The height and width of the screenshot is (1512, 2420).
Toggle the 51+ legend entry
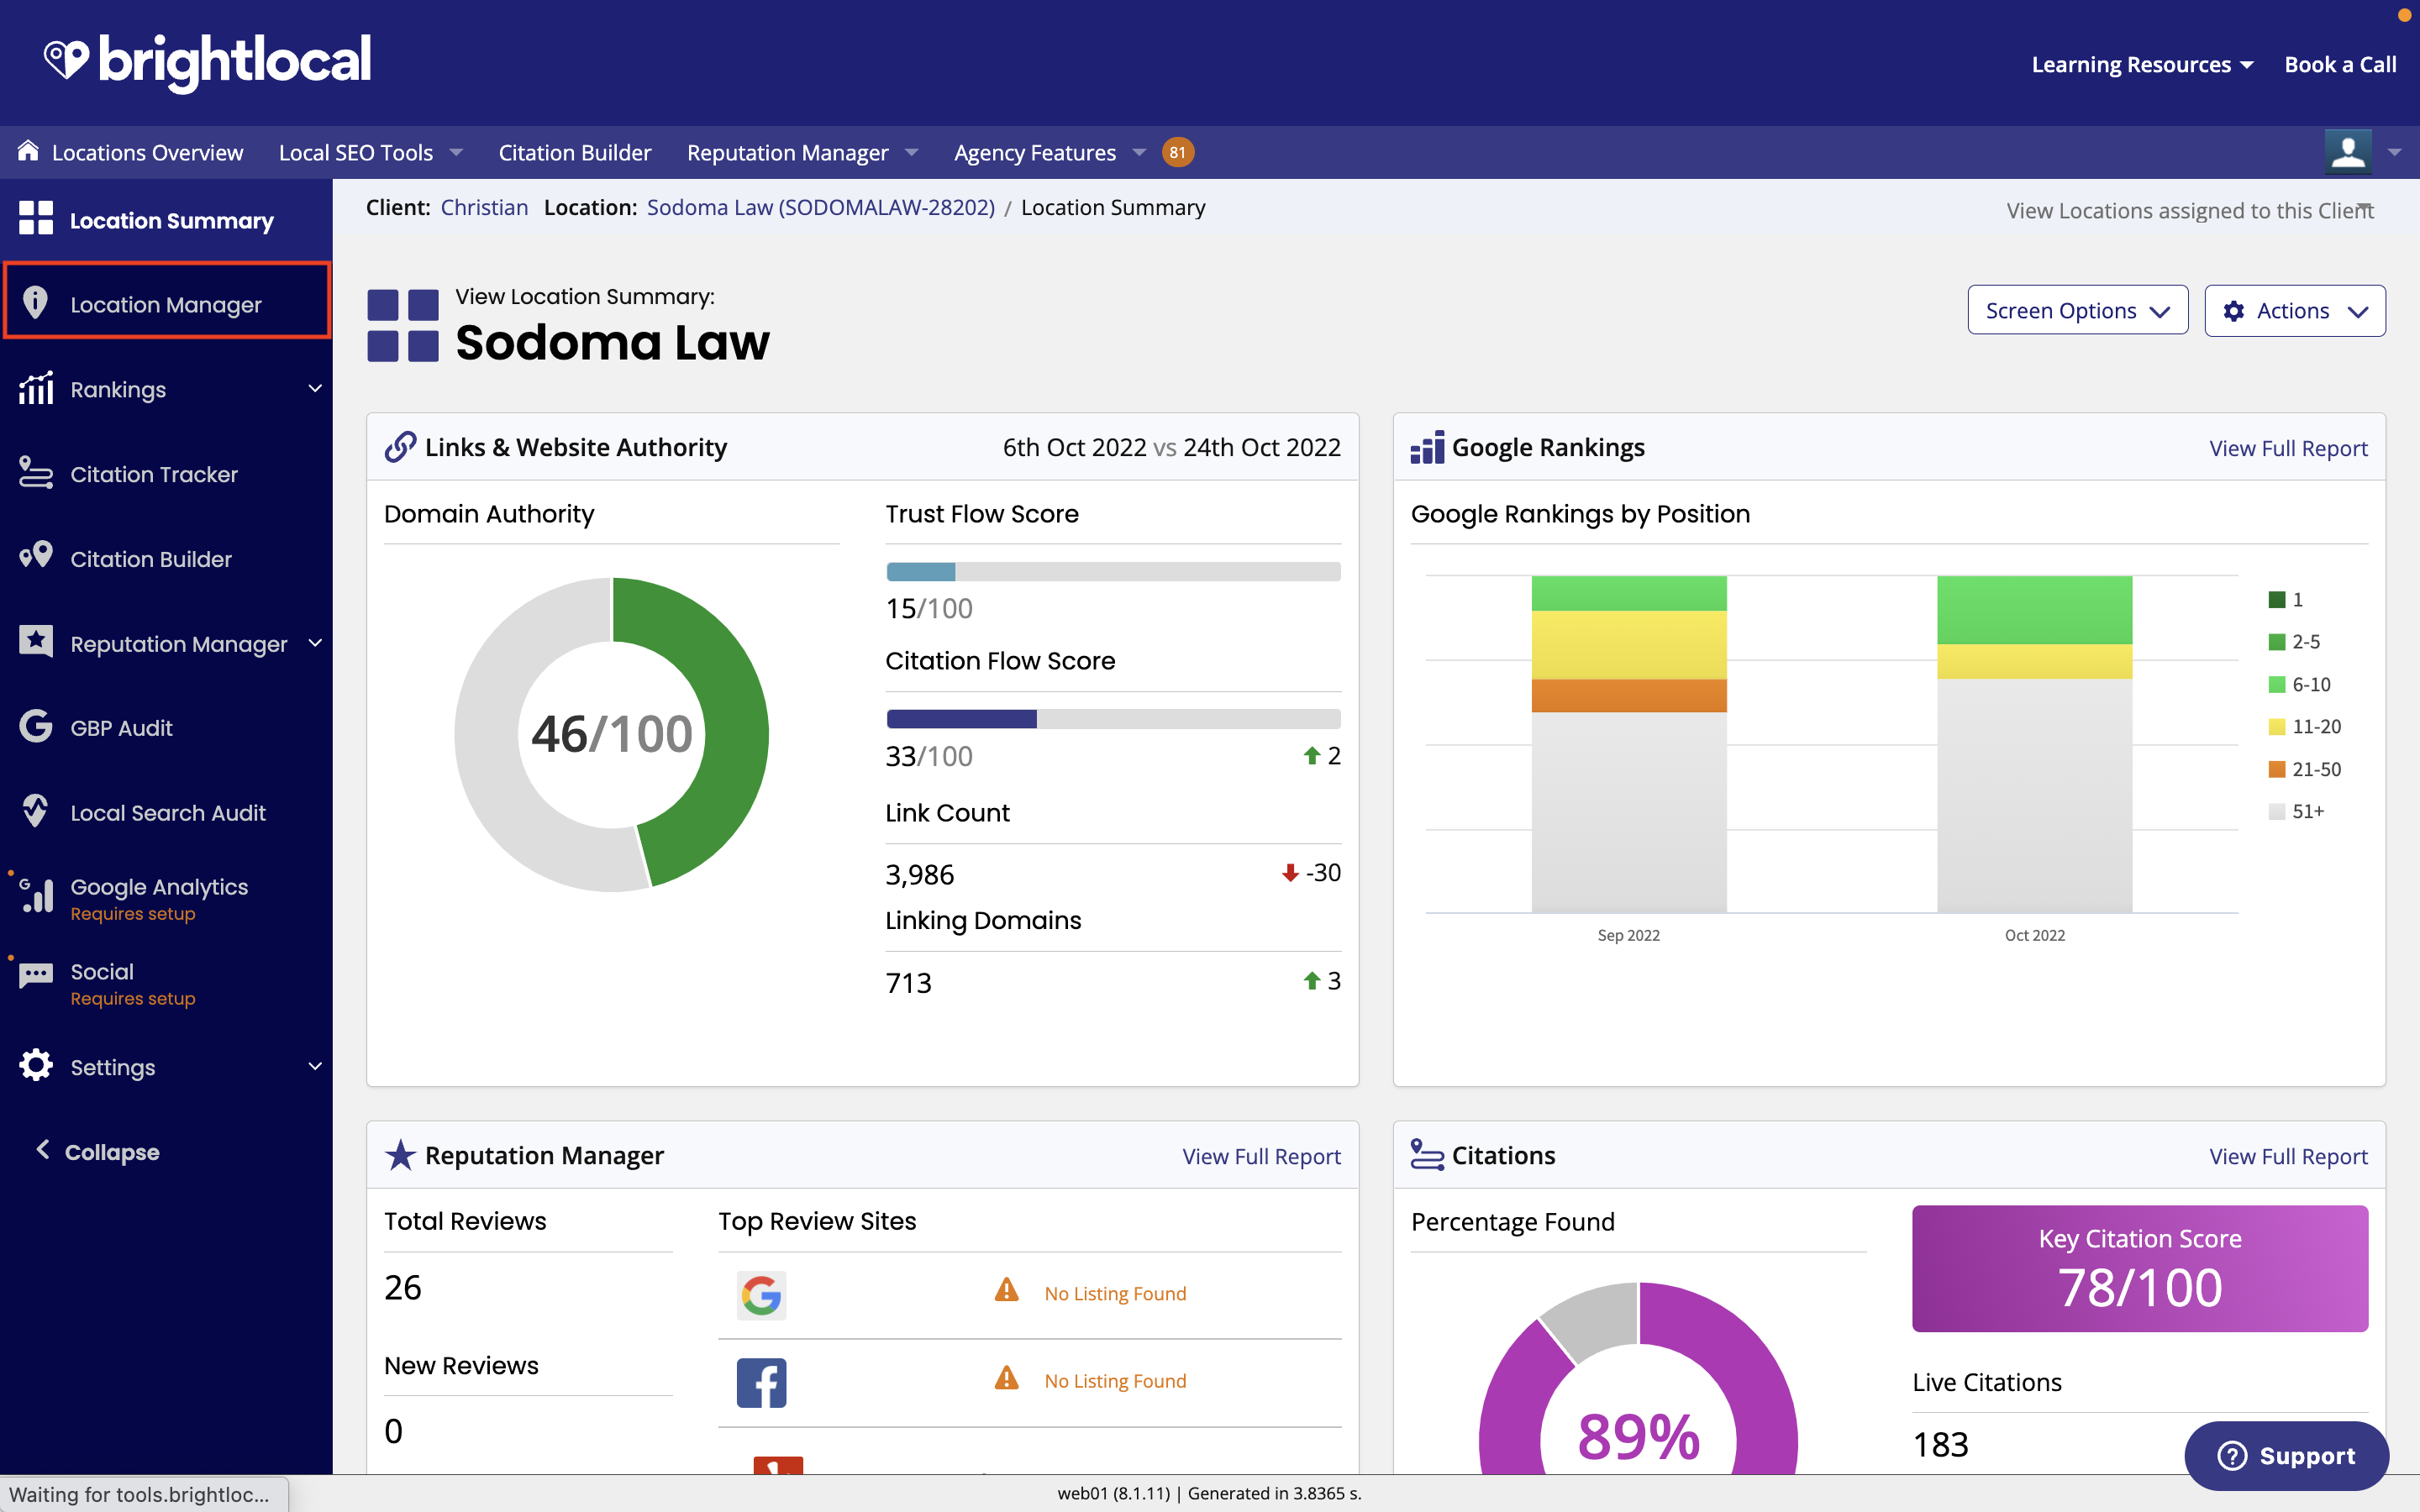[x=2296, y=811]
